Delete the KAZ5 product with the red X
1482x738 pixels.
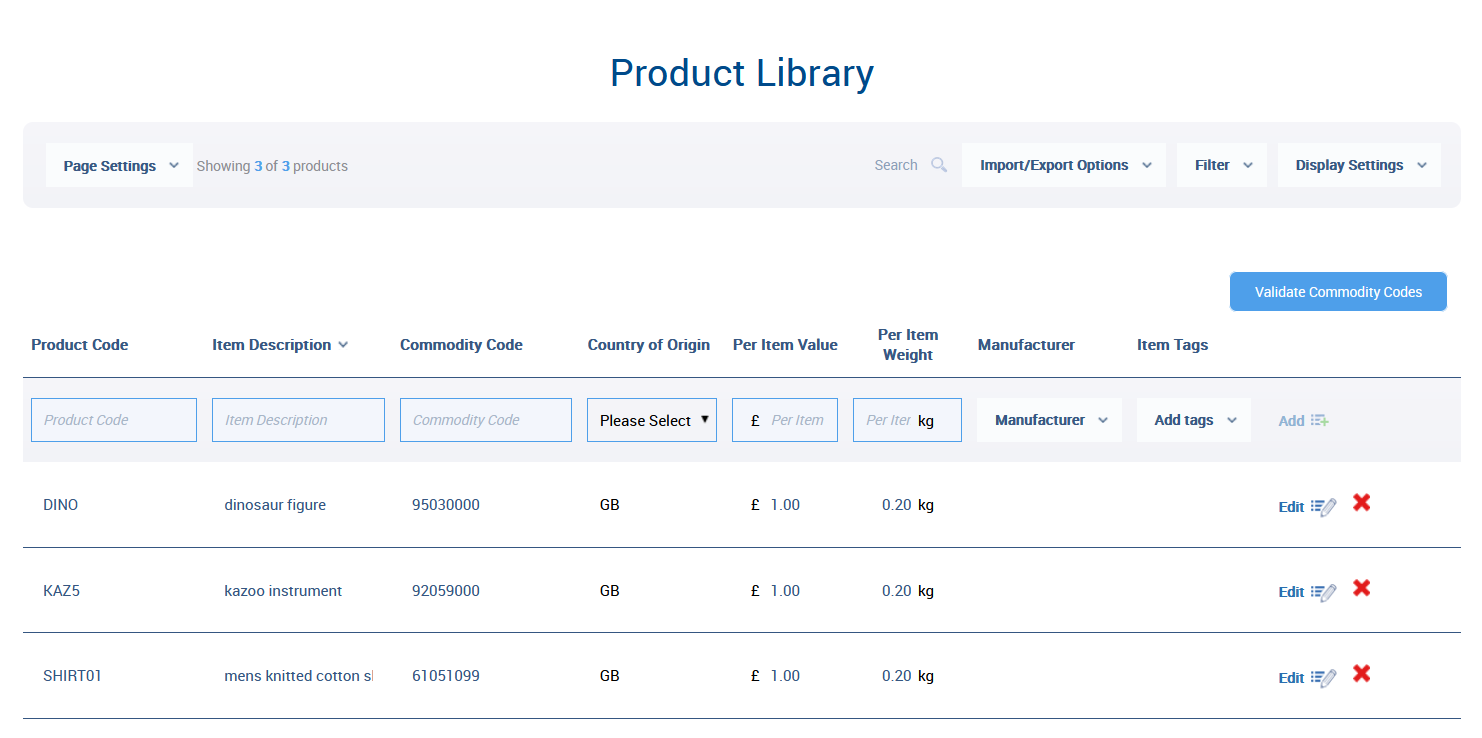(1362, 590)
